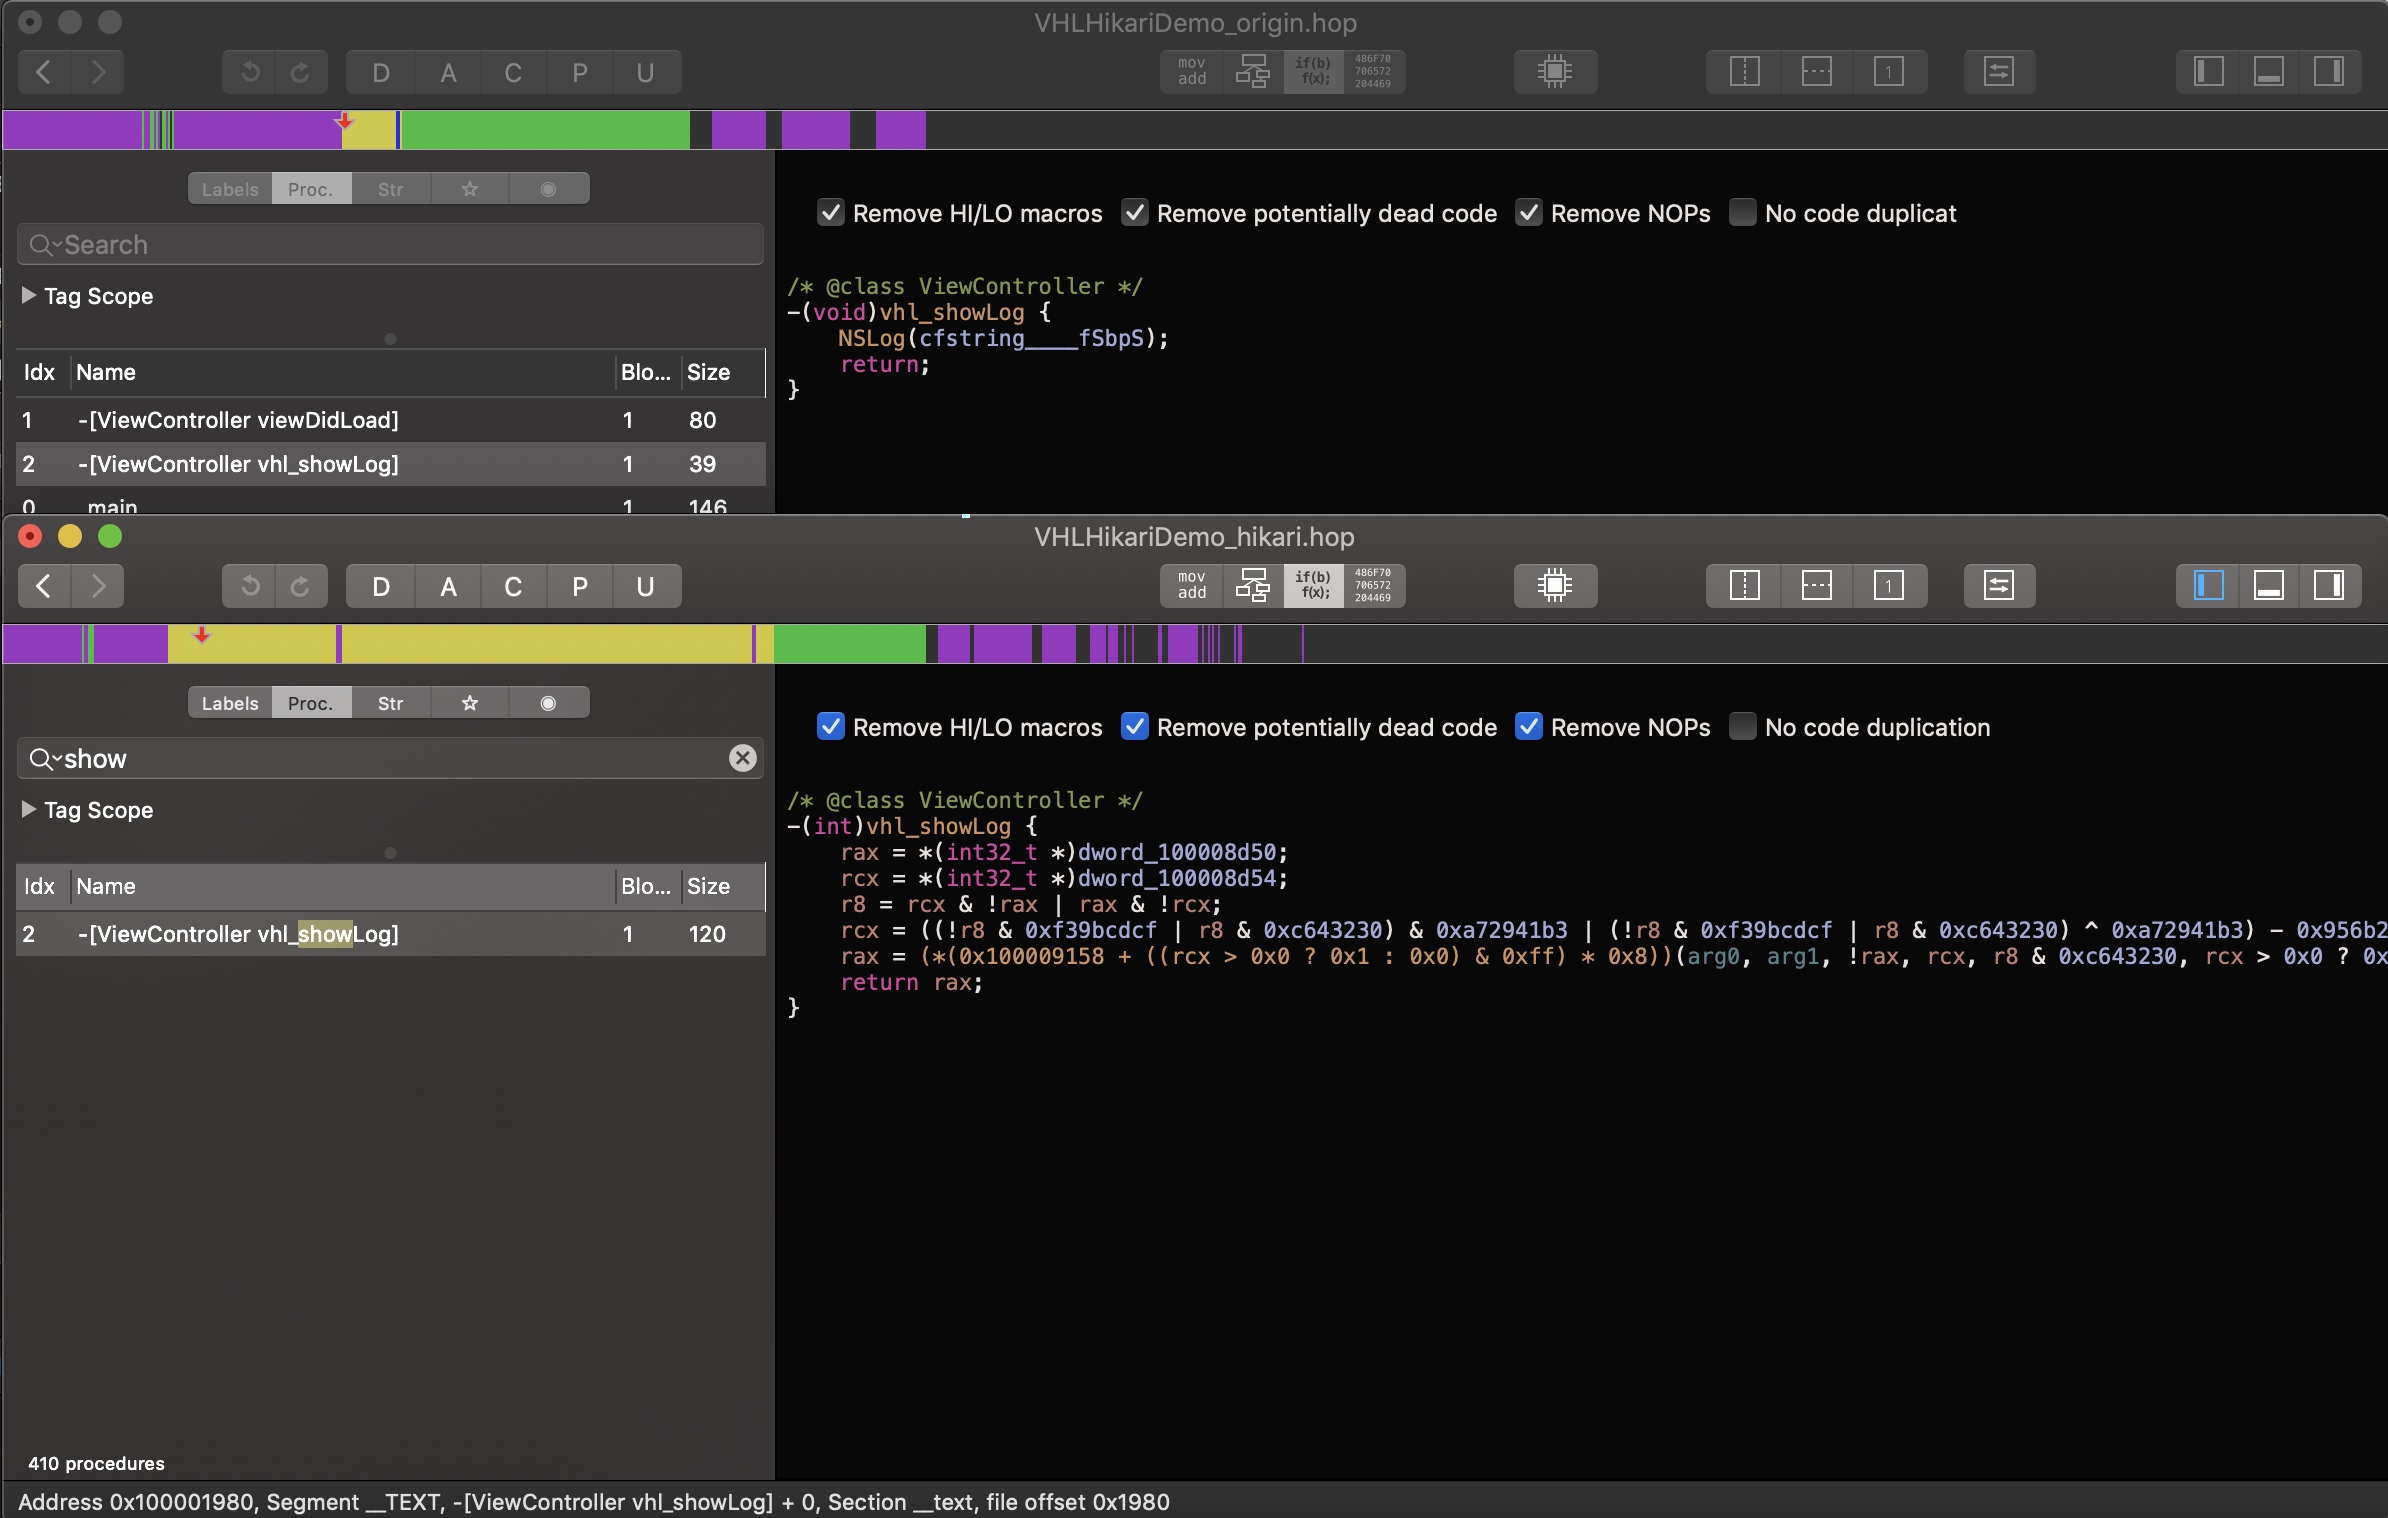Show hex view mode in hikari toolbar

click(1373, 586)
